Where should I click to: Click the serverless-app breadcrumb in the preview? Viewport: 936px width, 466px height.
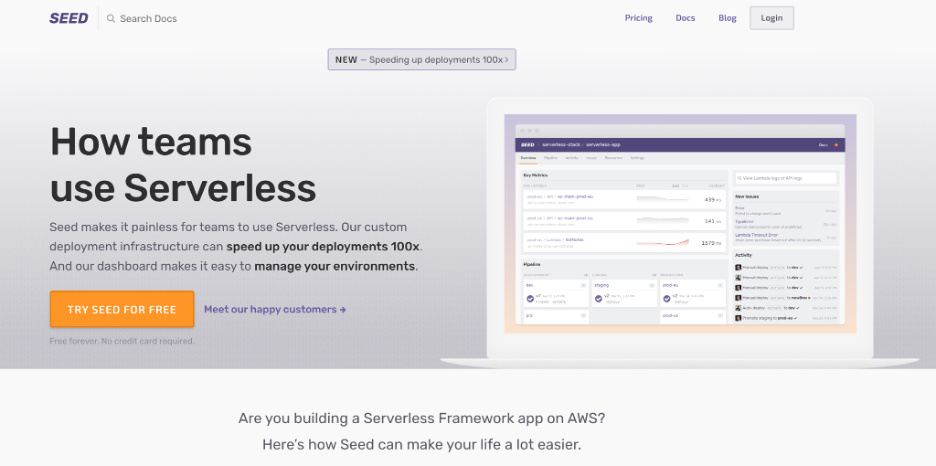[603, 145]
